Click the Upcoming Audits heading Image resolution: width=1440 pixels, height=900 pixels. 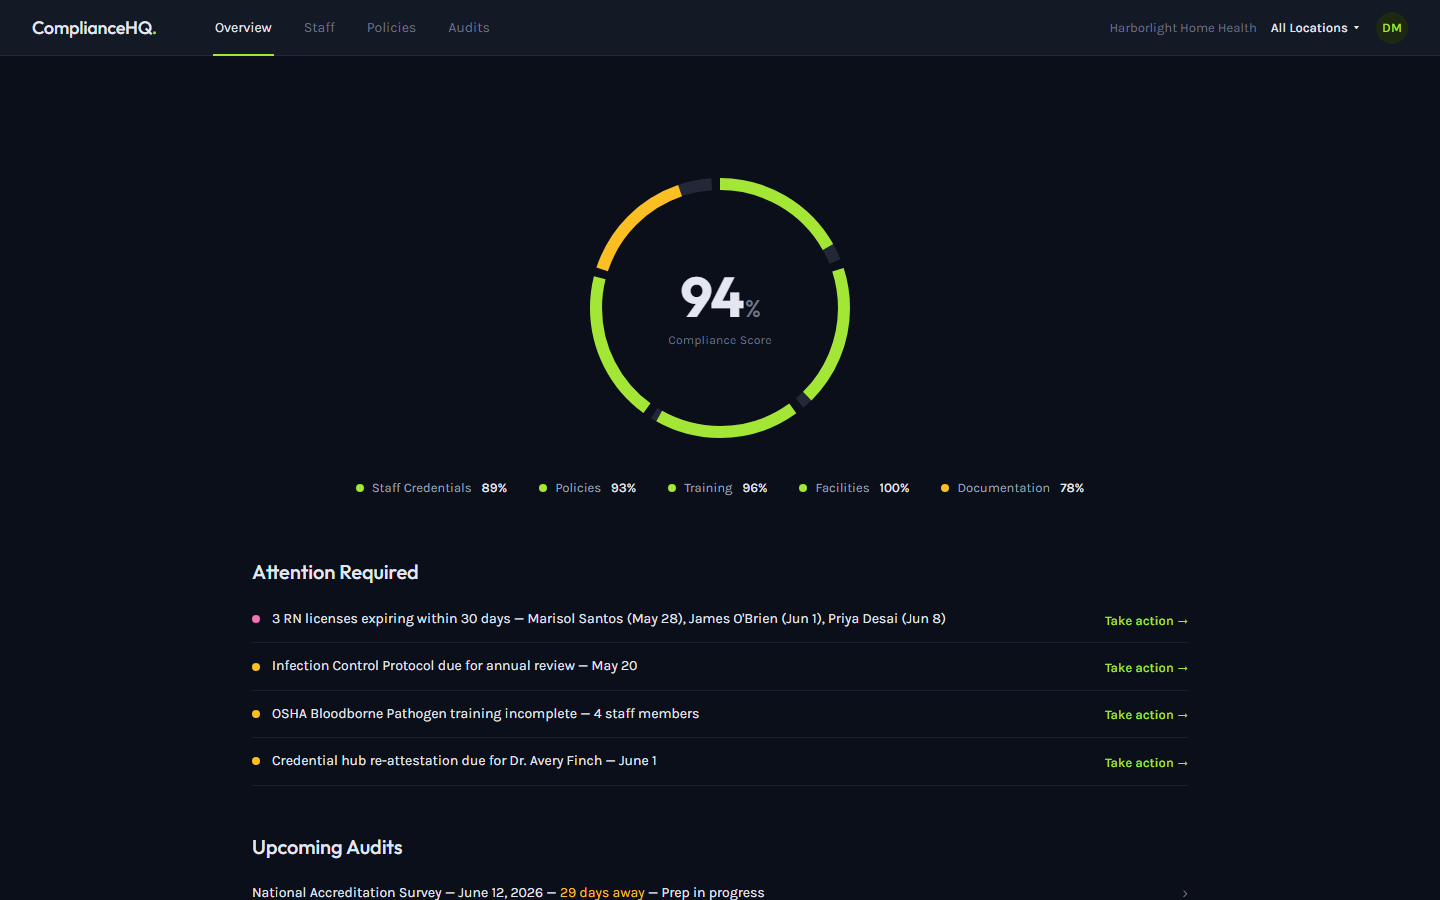[327, 848]
